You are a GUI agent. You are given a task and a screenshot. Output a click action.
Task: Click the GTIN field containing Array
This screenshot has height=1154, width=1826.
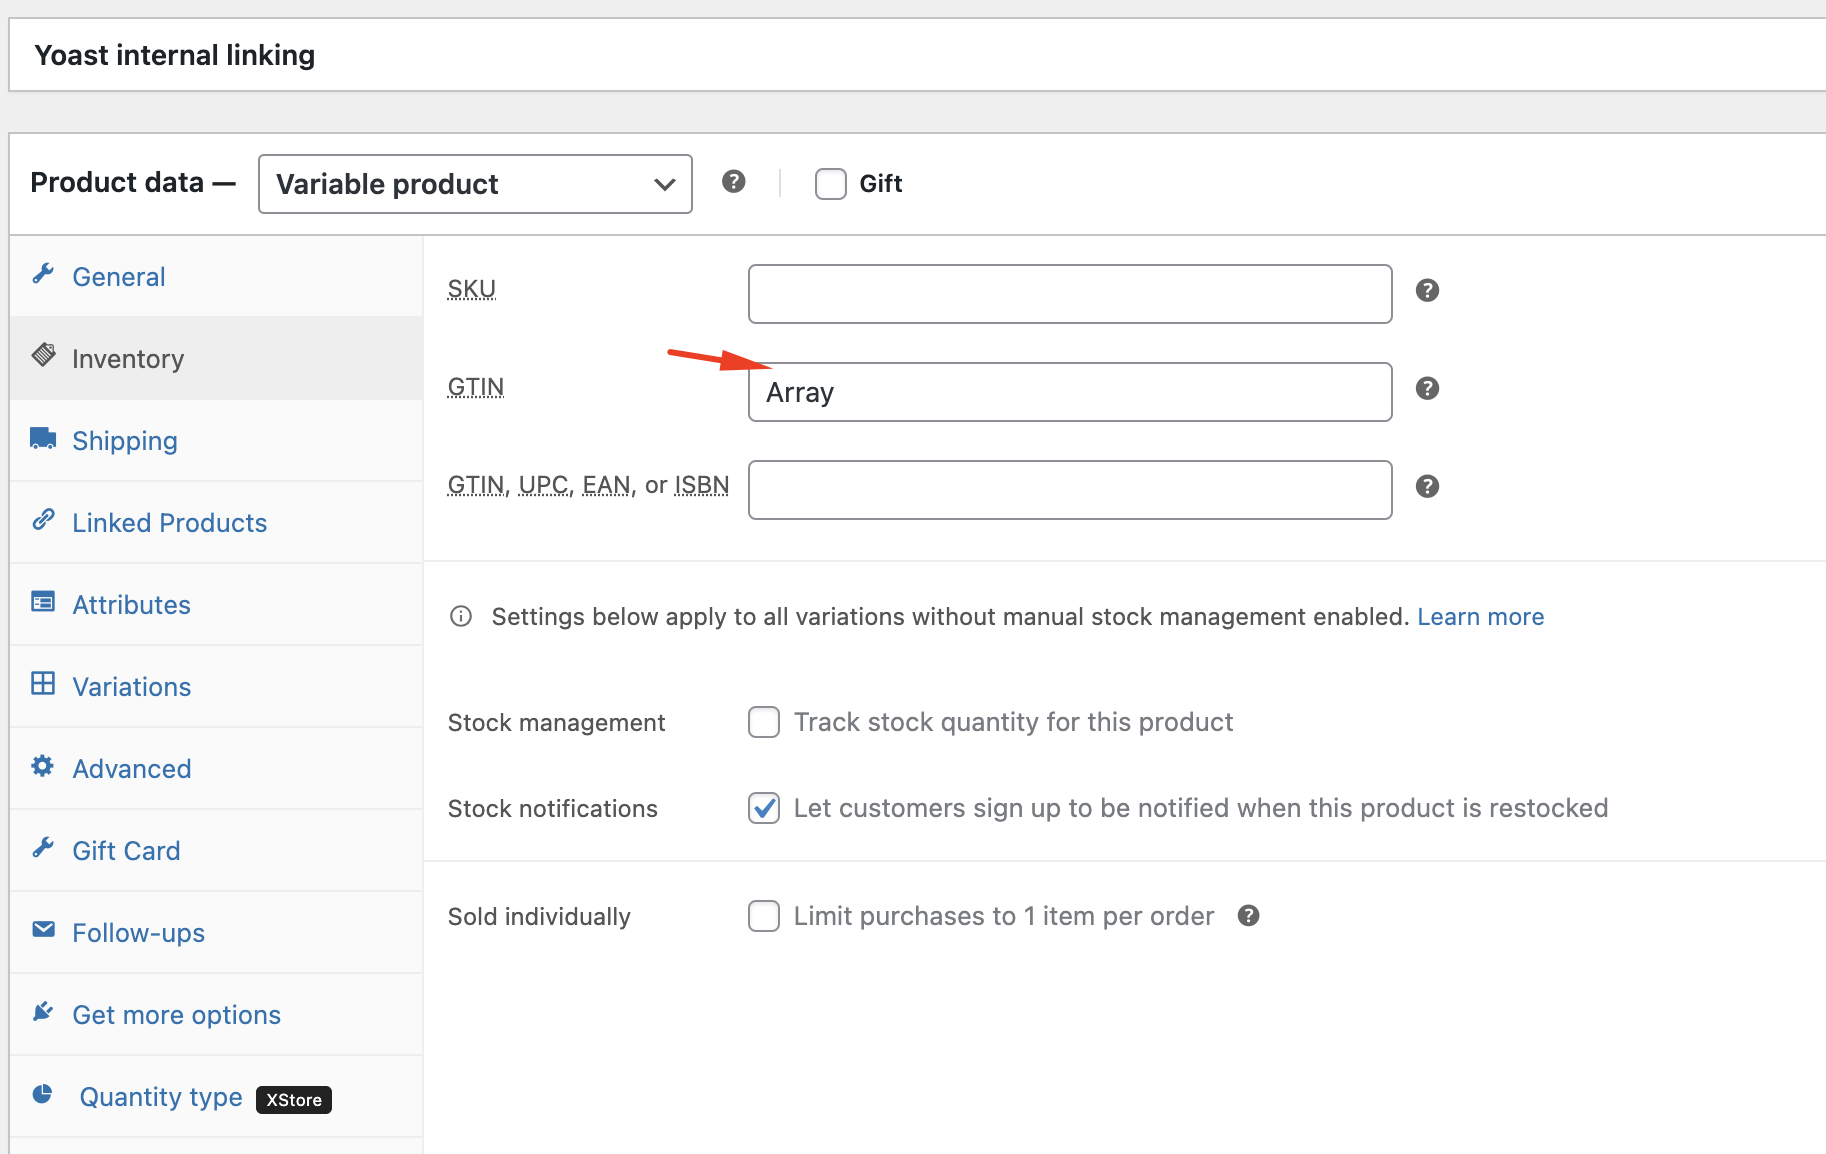coord(1070,392)
